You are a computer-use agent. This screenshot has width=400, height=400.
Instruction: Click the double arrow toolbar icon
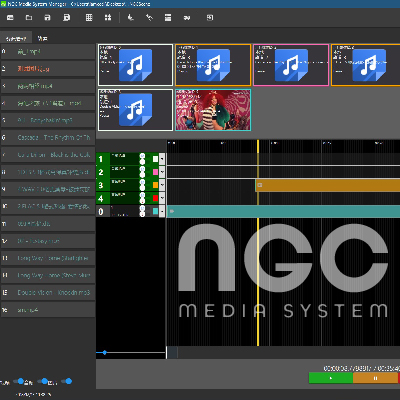pos(187,18)
